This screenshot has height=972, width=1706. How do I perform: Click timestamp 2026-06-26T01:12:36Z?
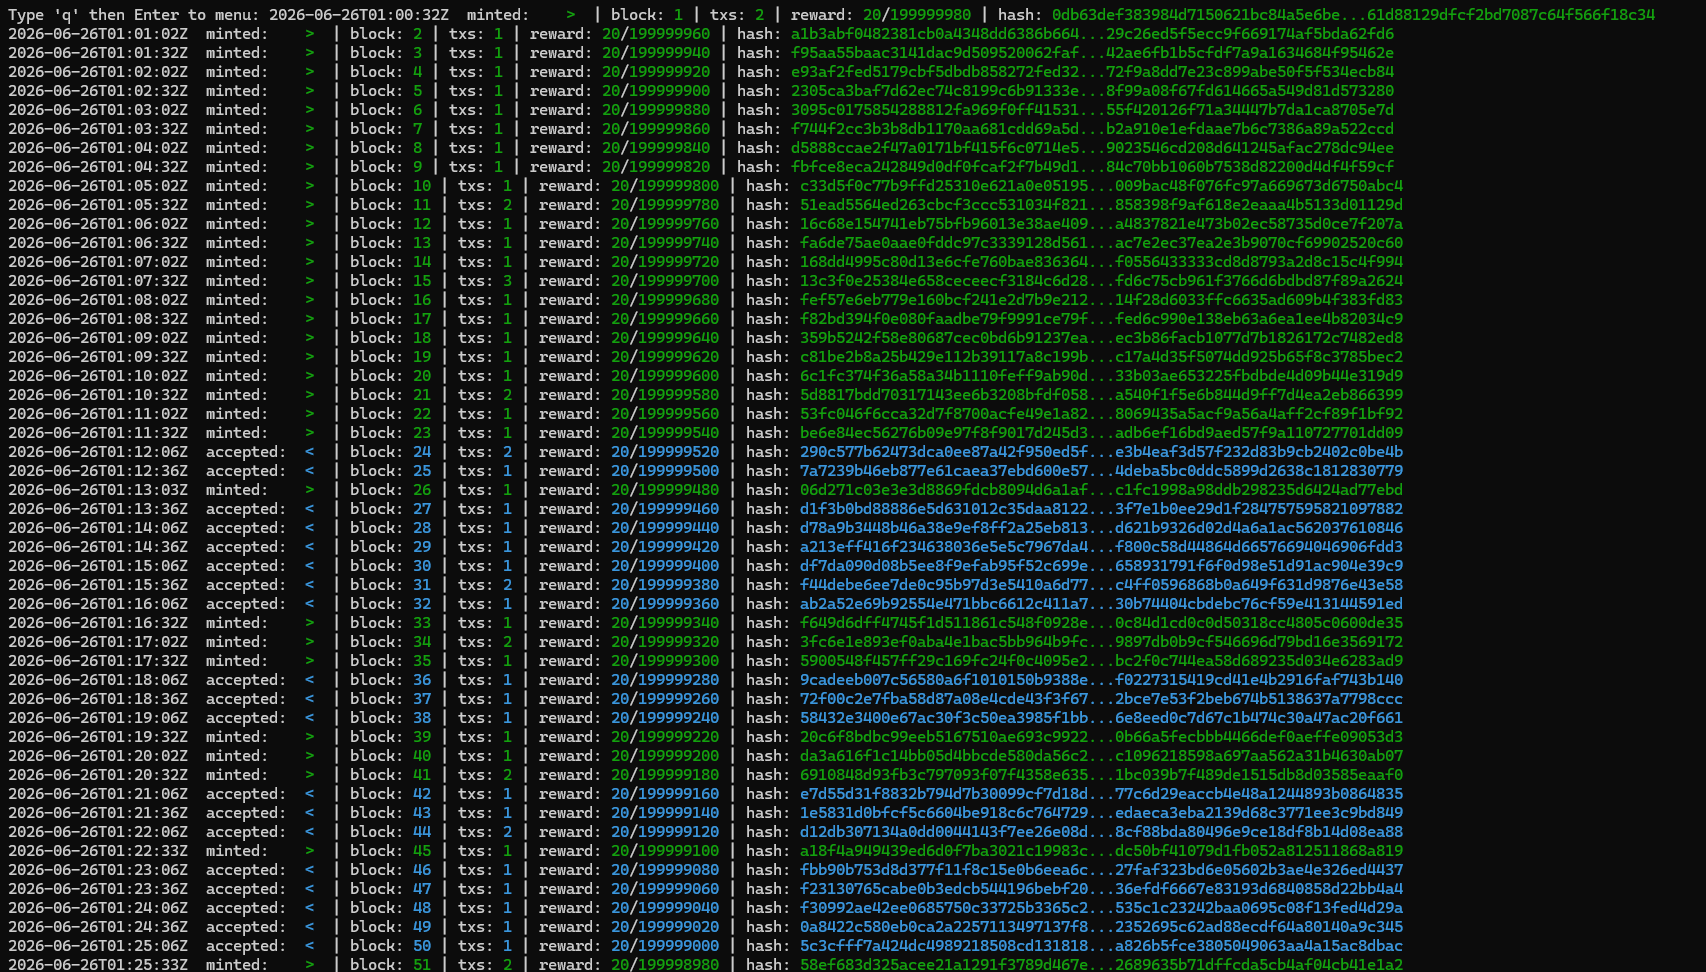click(x=98, y=471)
